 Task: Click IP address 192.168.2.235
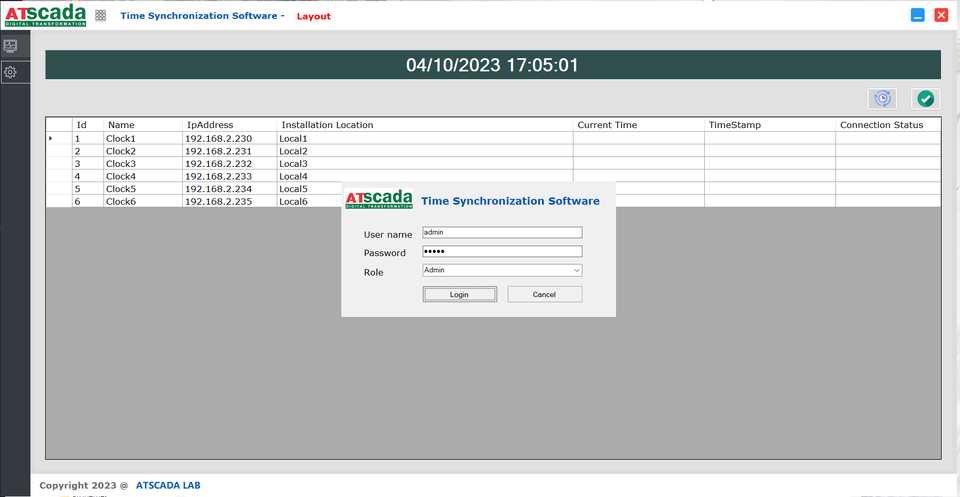tap(230, 201)
